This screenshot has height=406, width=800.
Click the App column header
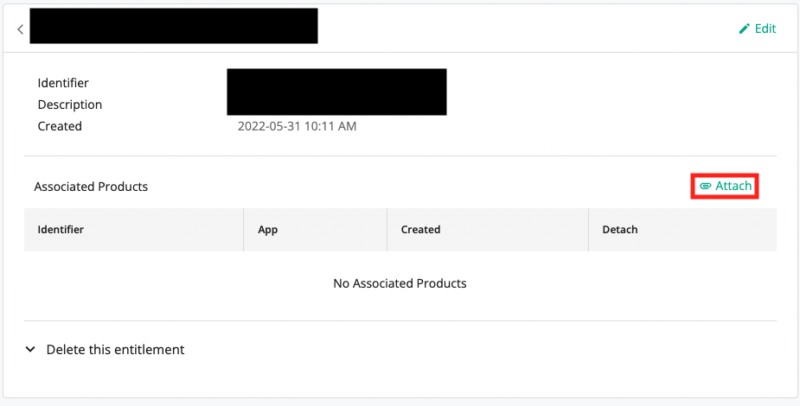pos(267,229)
